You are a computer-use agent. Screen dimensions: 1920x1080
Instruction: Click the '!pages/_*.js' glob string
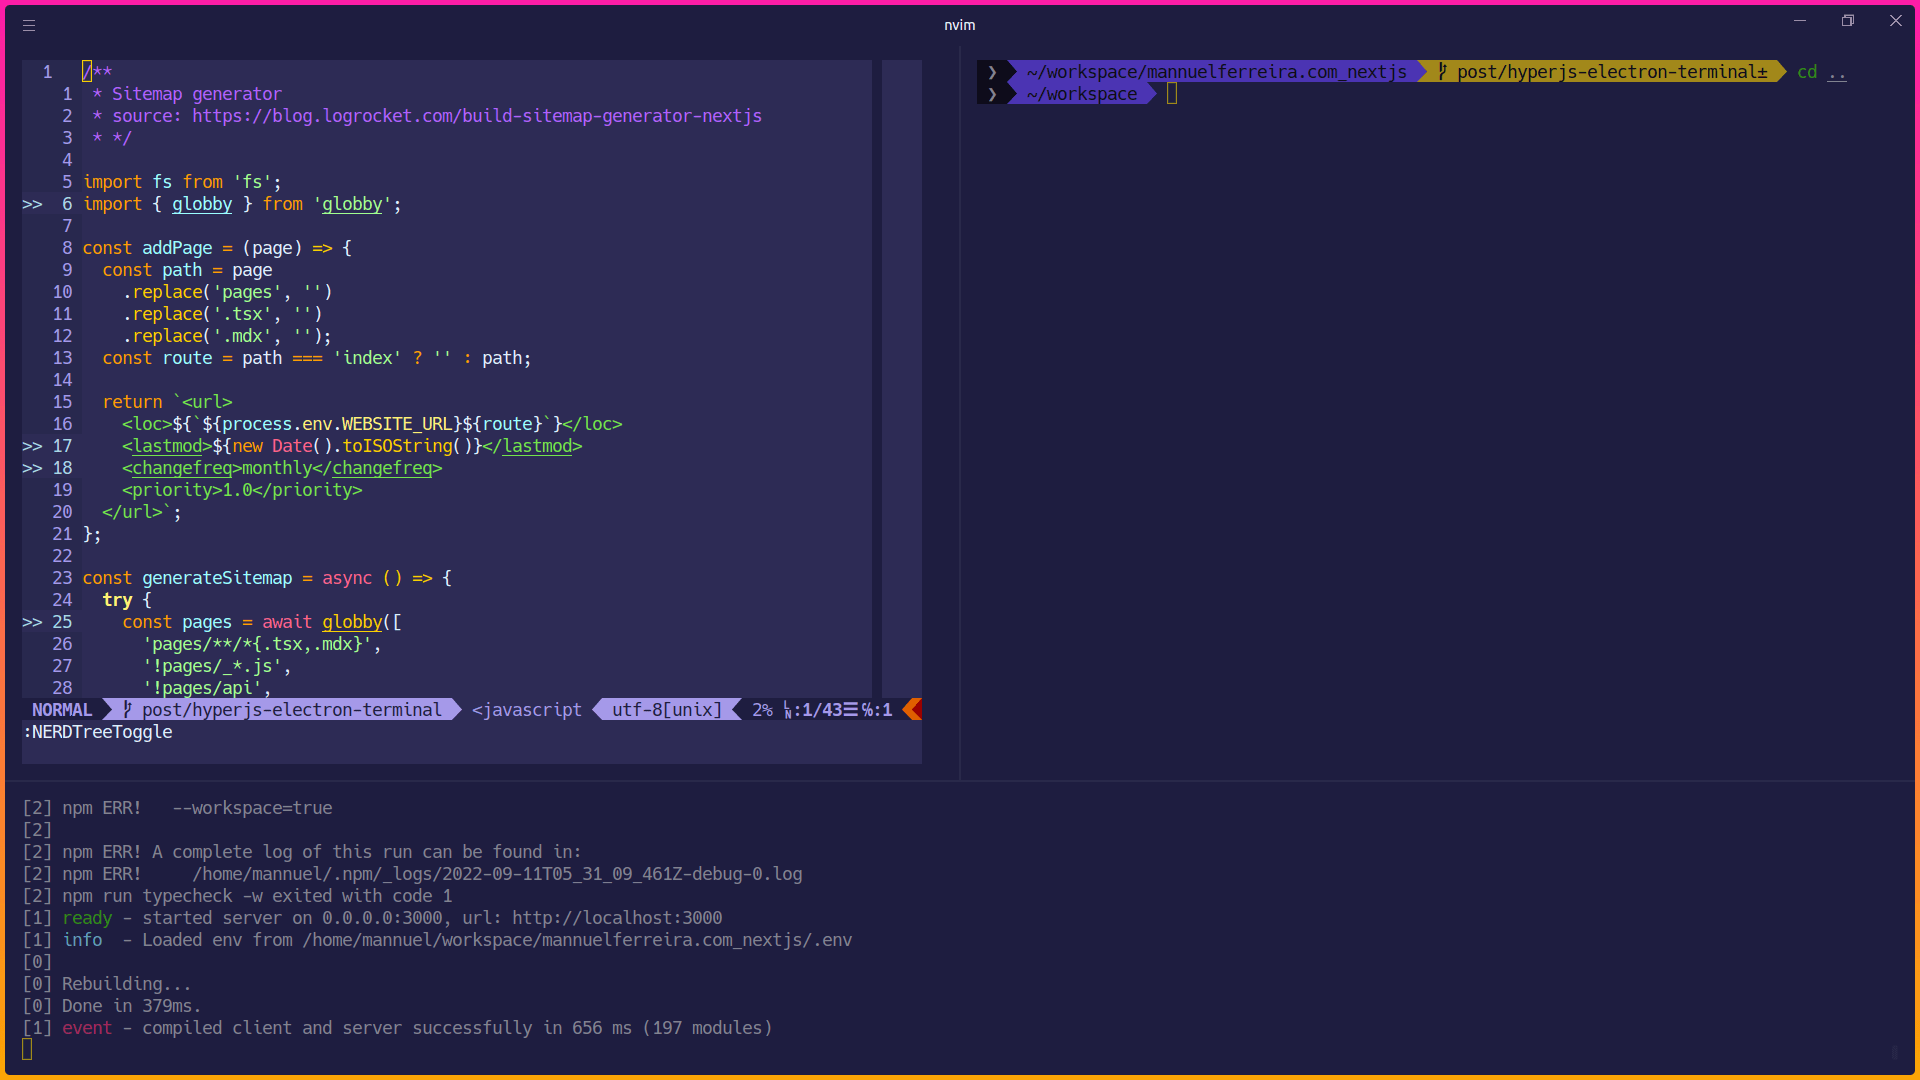[x=212, y=666]
